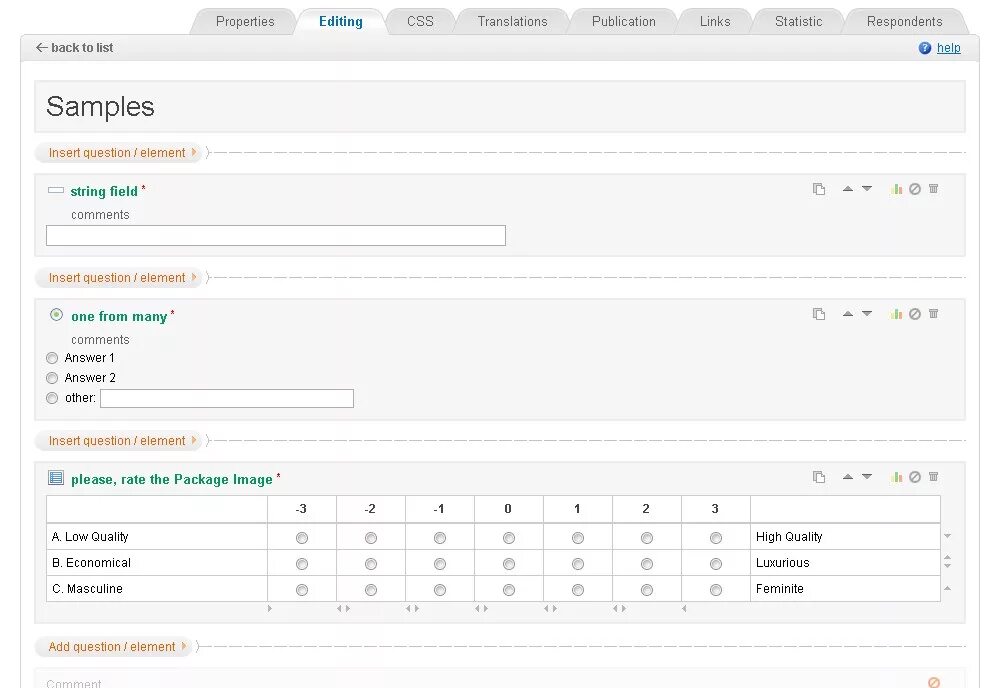Move the Low Quality matrix row down
This screenshot has width=1000, height=688.
948,537
